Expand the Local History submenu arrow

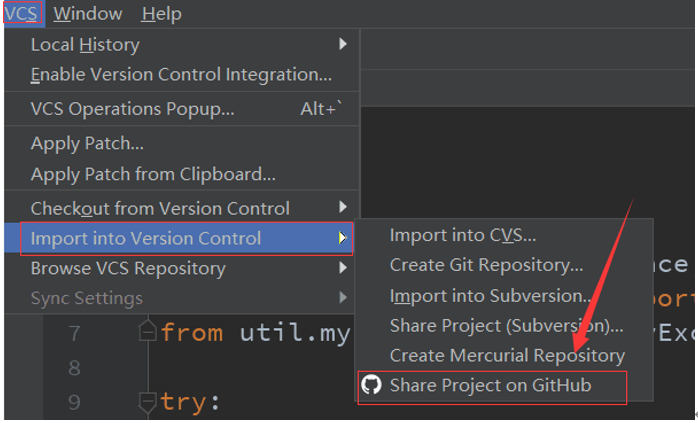pyautogui.click(x=343, y=44)
